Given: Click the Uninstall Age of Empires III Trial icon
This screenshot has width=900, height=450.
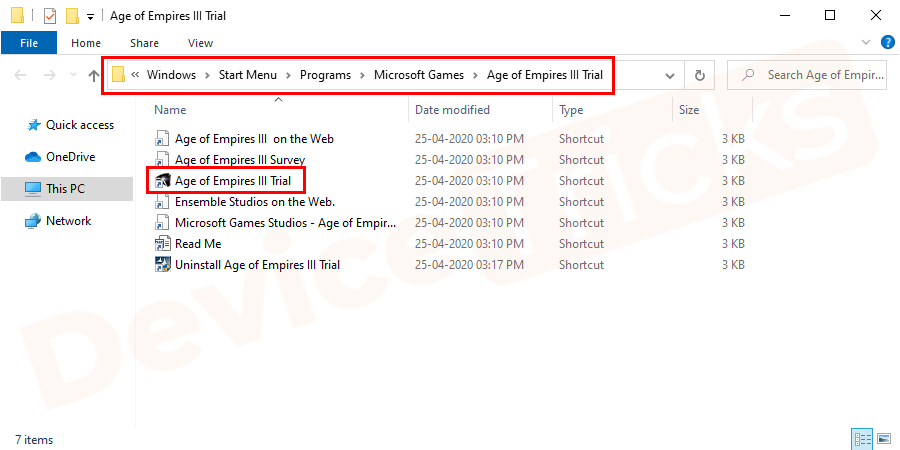Looking at the screenshot, I should coord(162,265).
